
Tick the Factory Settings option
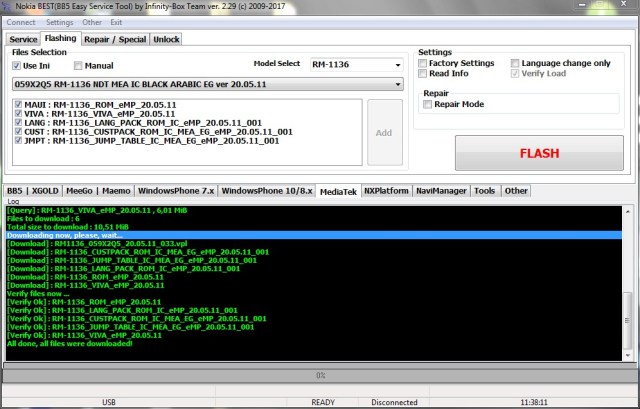(x=424, y=63)
